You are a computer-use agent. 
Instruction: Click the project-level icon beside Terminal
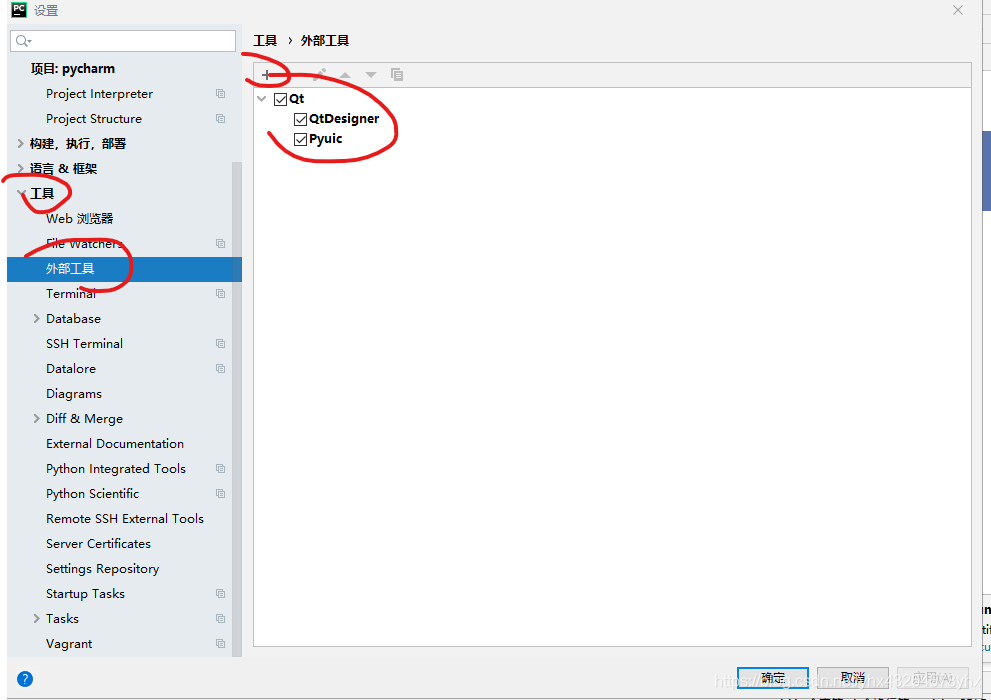221,293
